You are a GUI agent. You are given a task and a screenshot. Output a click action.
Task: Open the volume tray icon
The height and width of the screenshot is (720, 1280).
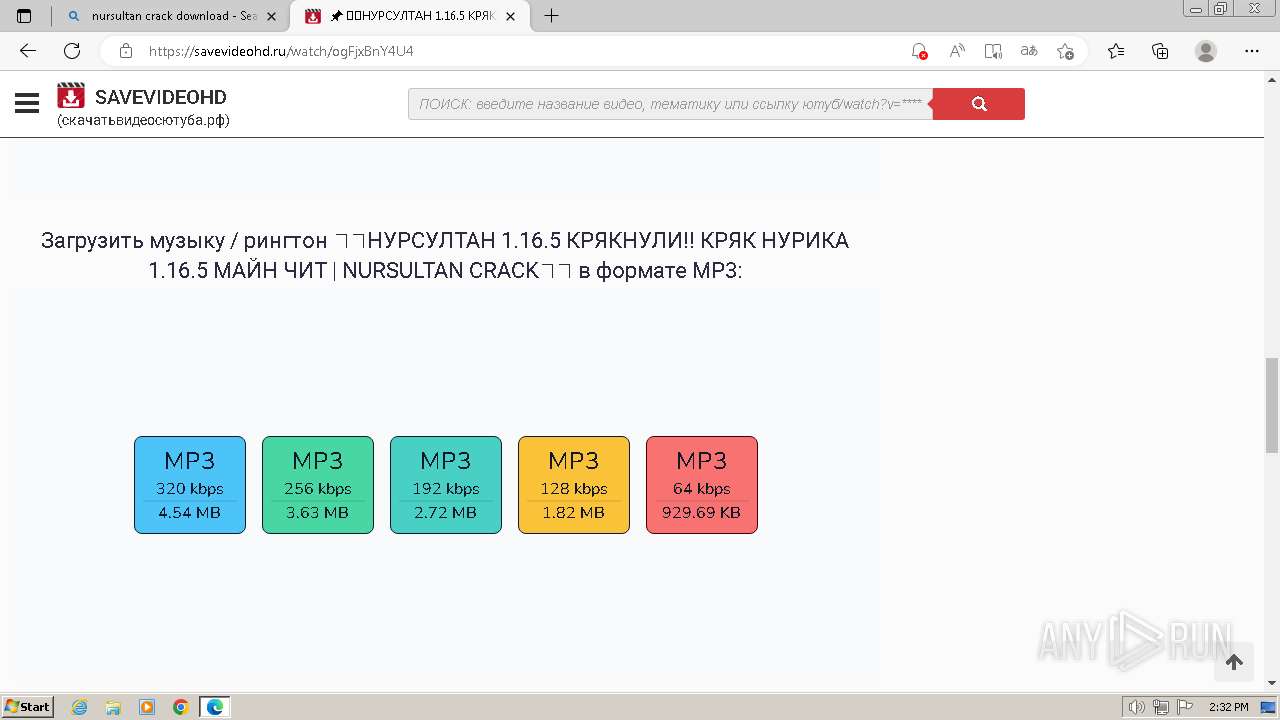tap(1137, 707)
